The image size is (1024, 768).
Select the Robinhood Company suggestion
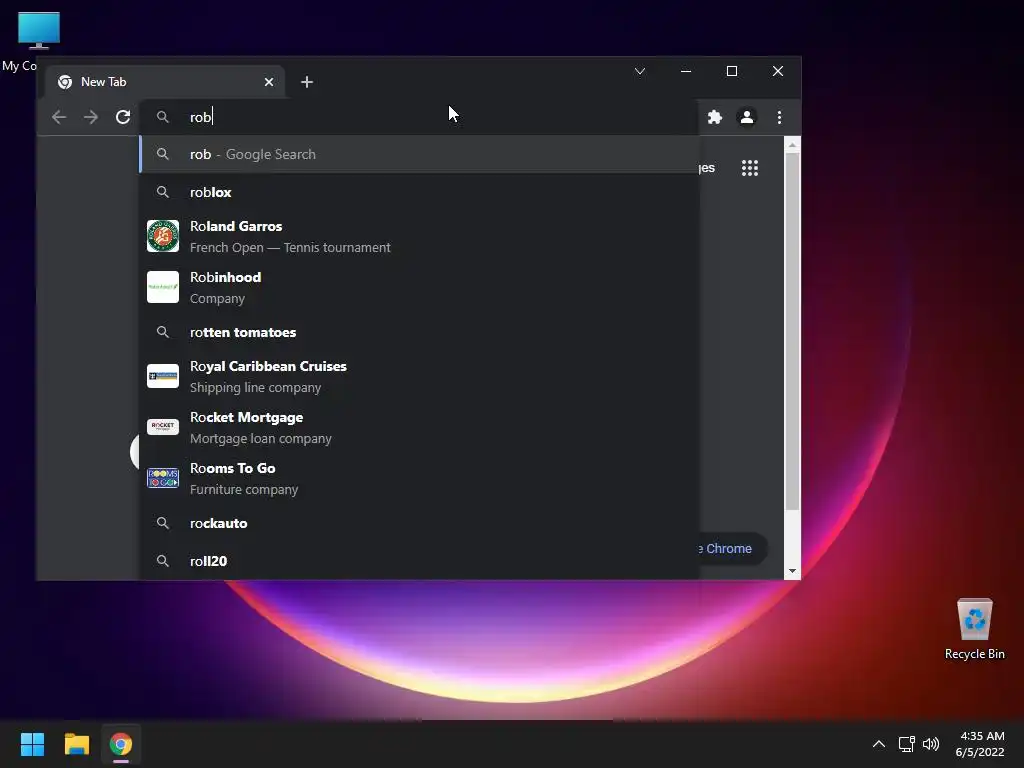419,287
